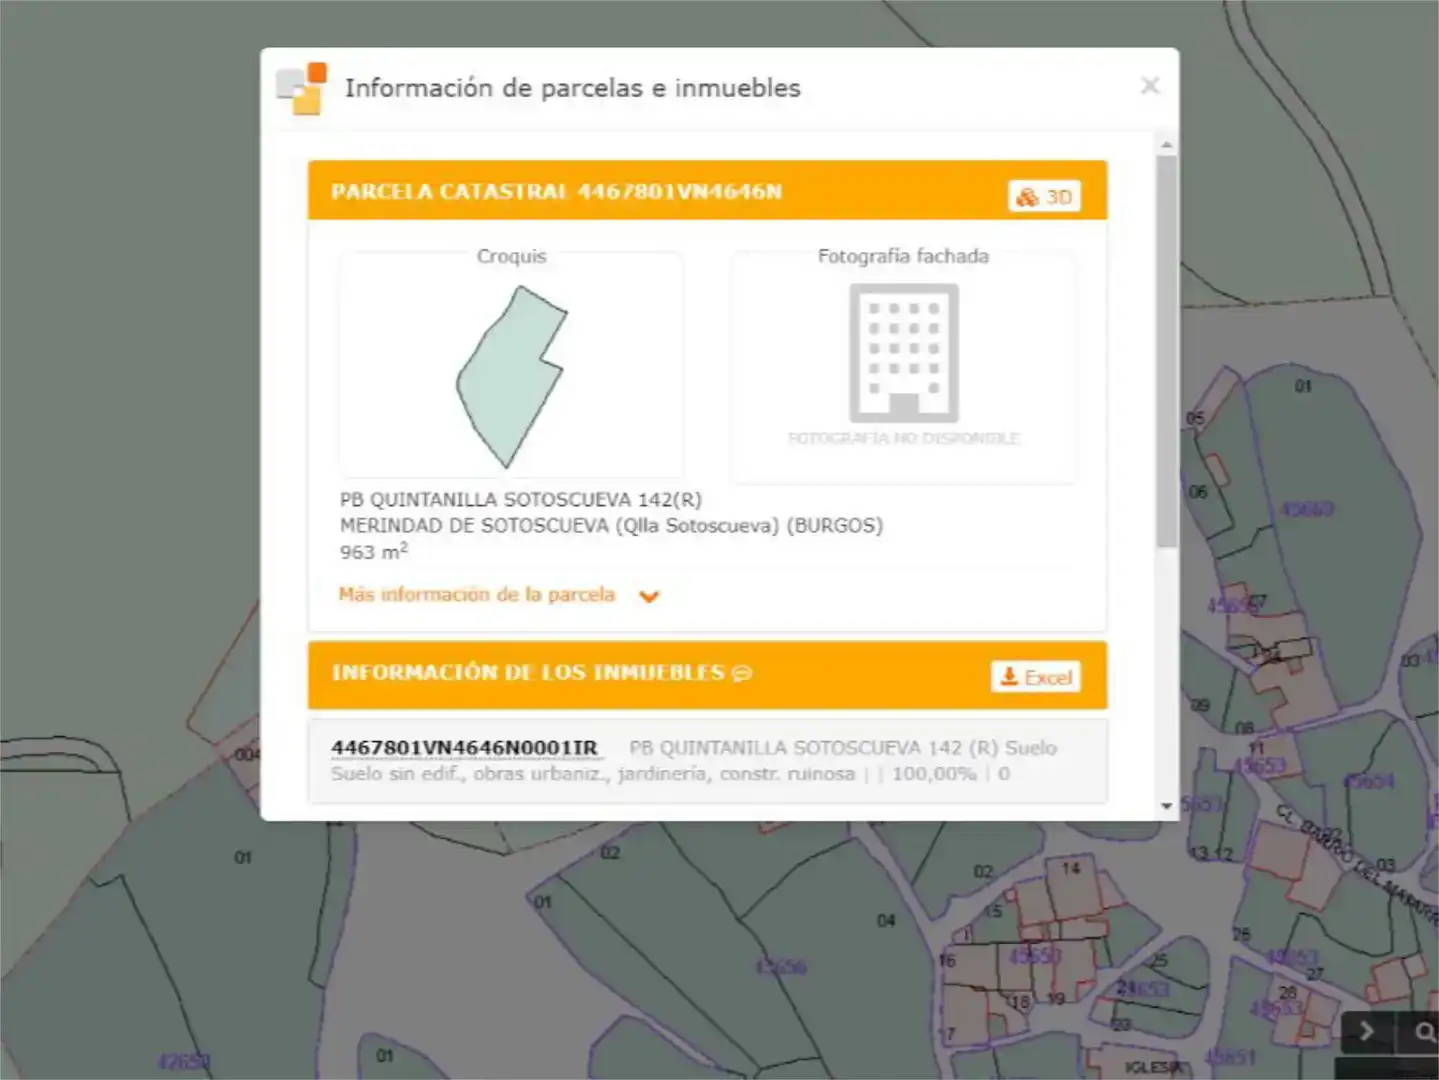Open the 3D view of the parcel

click(1044, 197)
